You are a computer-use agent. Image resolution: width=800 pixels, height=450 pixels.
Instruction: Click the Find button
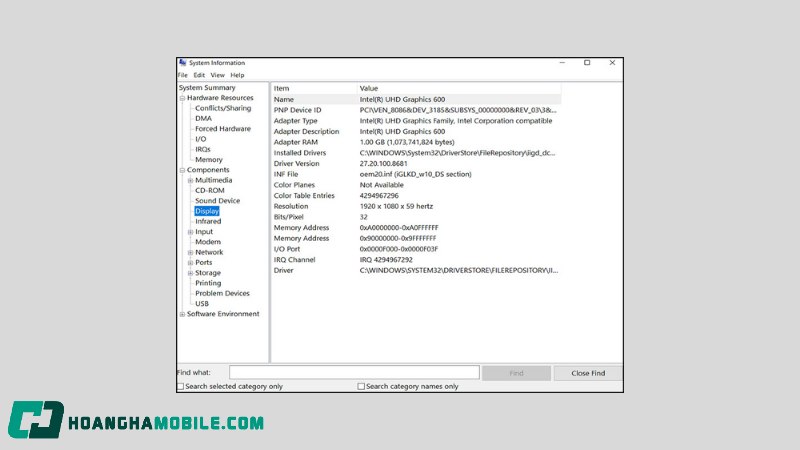(x=516, y=373)
